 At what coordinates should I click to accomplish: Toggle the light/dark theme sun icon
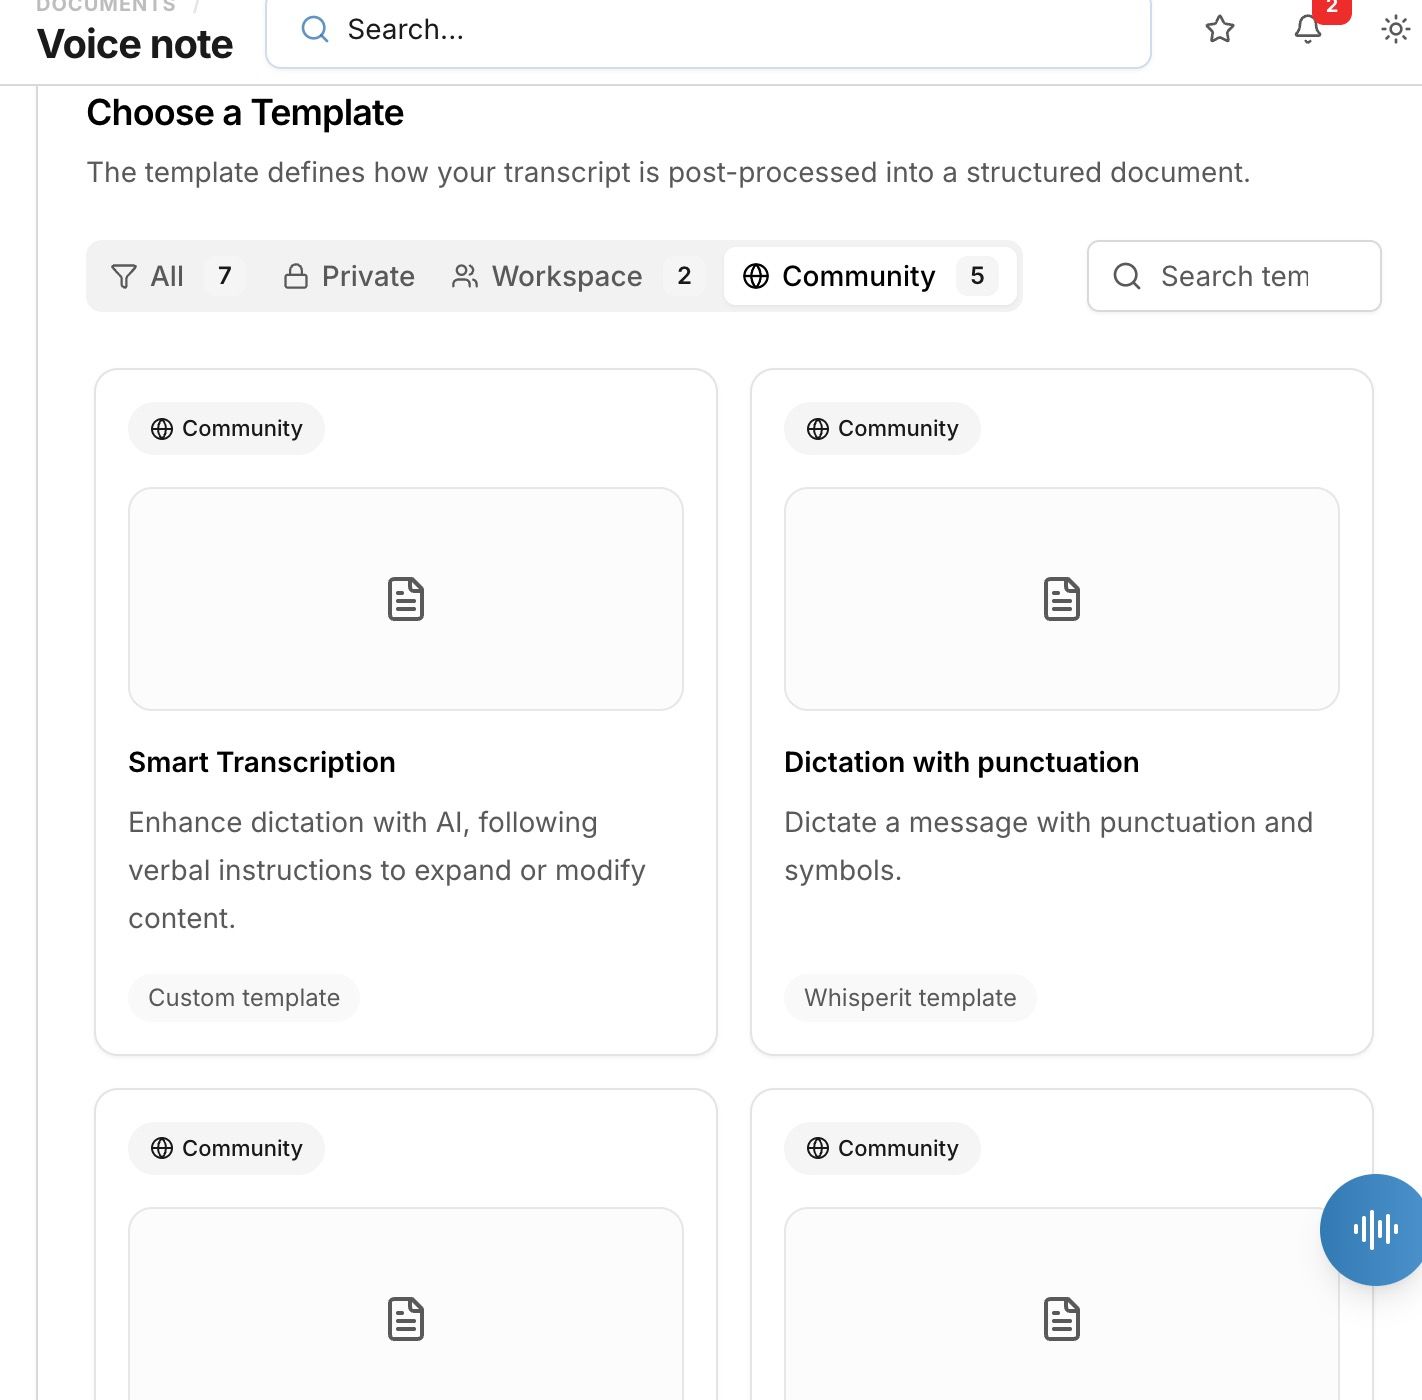click(x=1396, y=29)
